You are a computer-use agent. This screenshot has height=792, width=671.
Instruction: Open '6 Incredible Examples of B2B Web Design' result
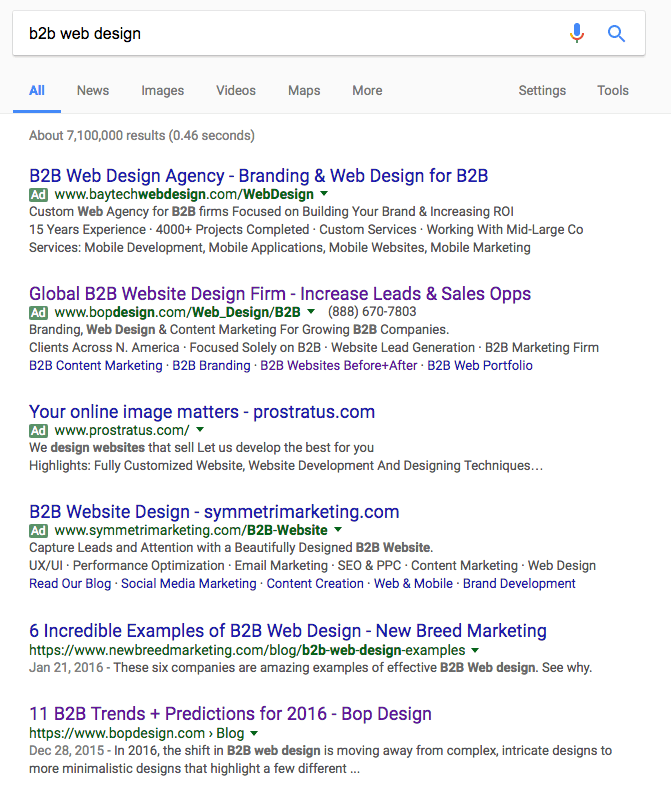coord(288,631)
